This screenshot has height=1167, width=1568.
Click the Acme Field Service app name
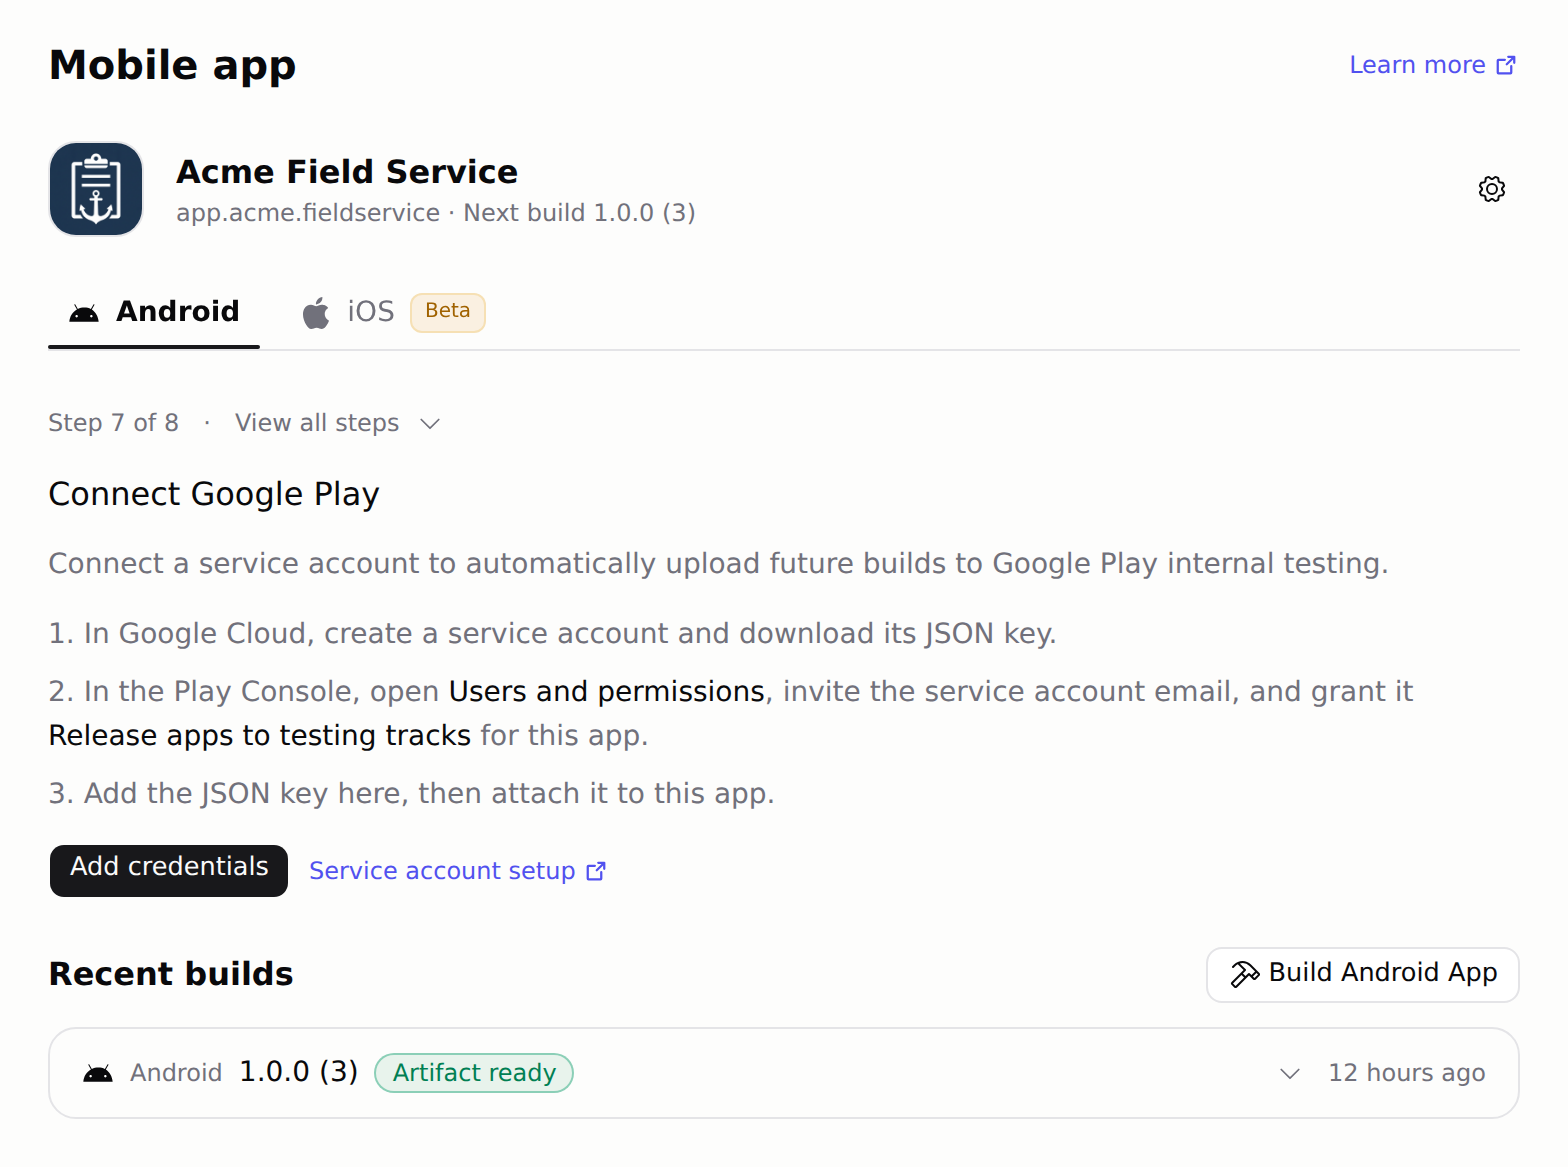click(347, 172)
